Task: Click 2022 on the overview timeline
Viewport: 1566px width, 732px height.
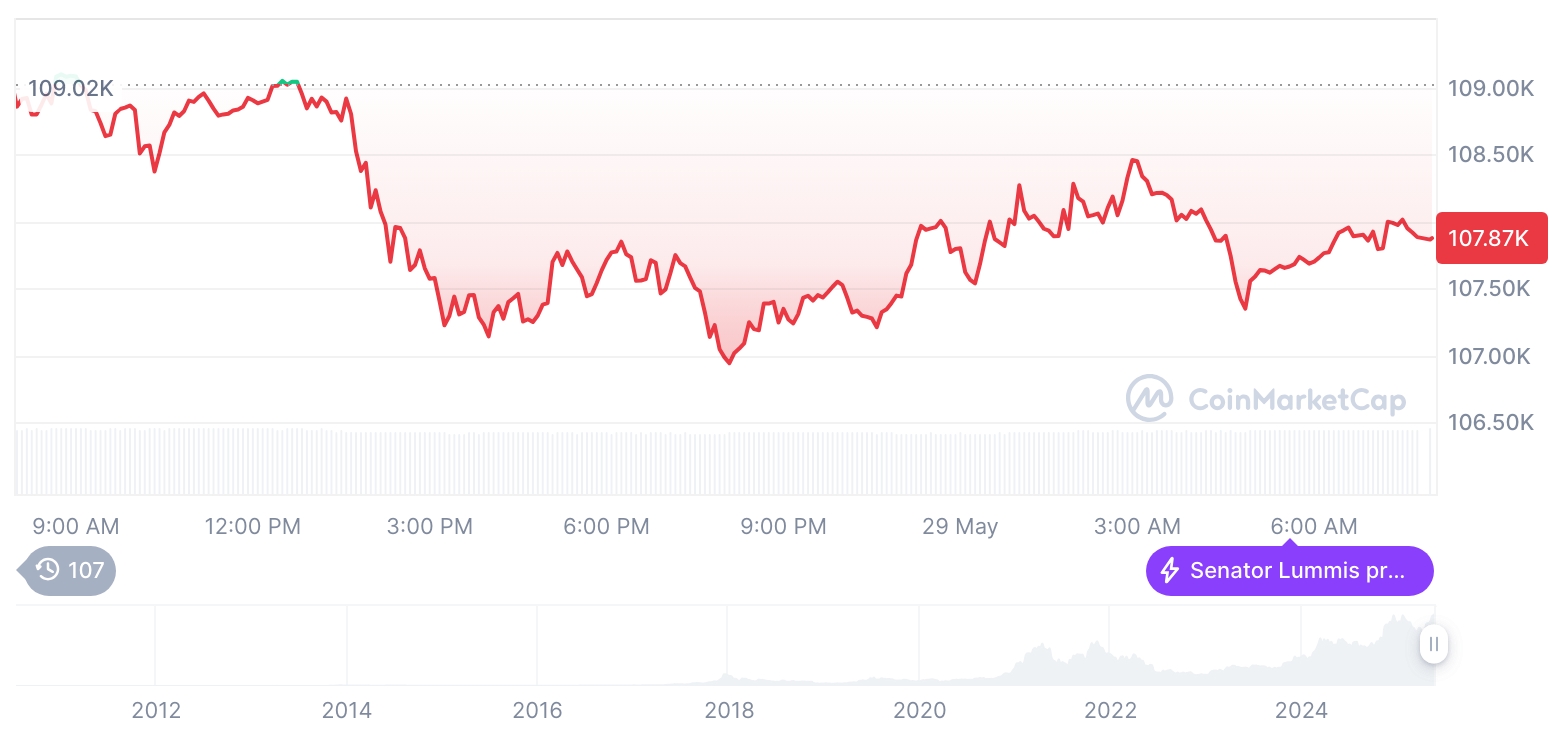Action: (x=1110, y=710)
